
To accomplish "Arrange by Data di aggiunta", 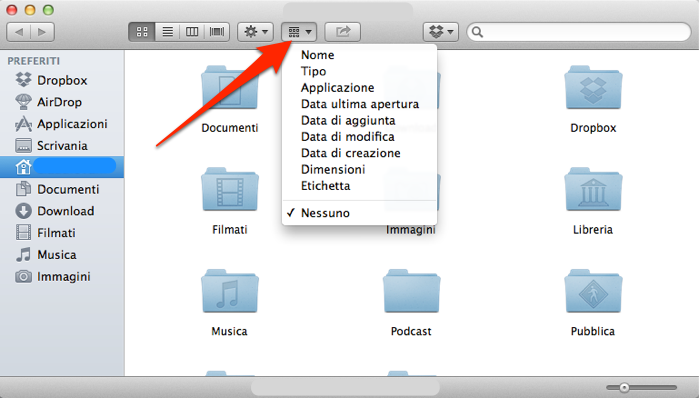I will click(x=359, y=120).
